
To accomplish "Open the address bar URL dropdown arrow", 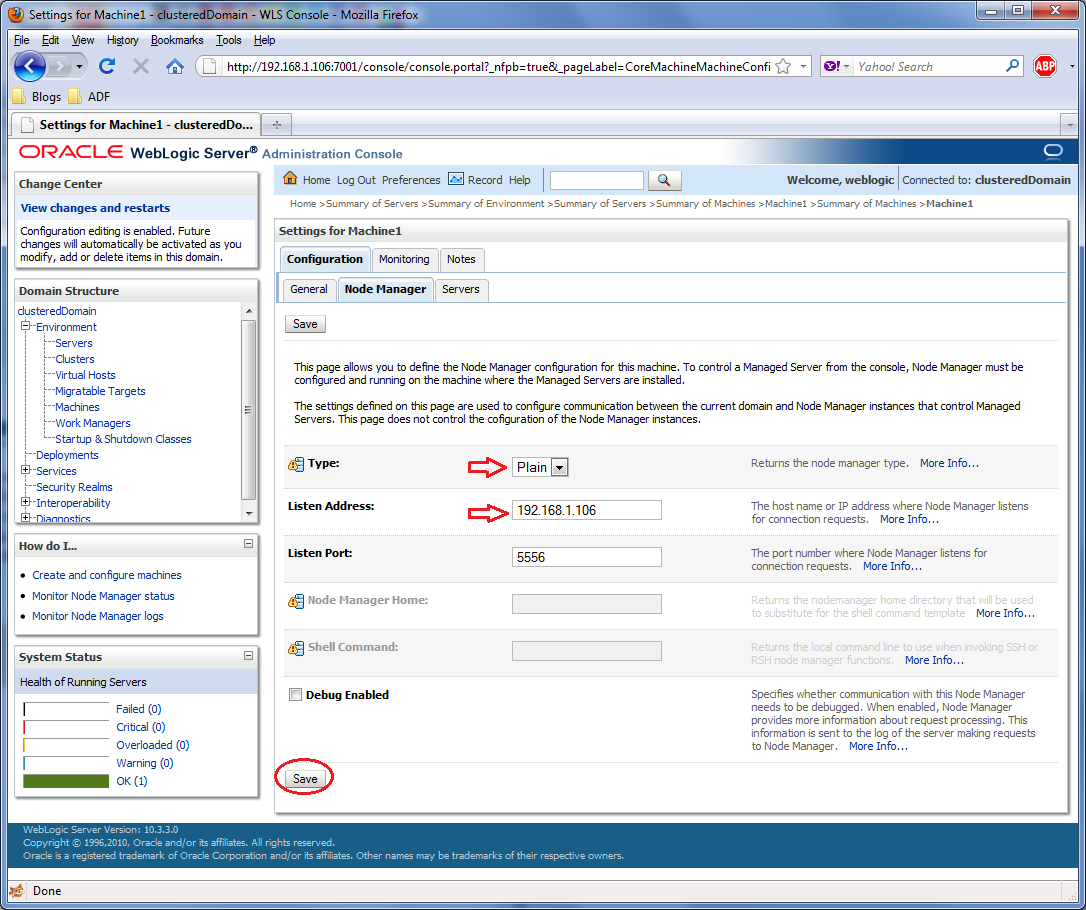I will click(803, 66).
